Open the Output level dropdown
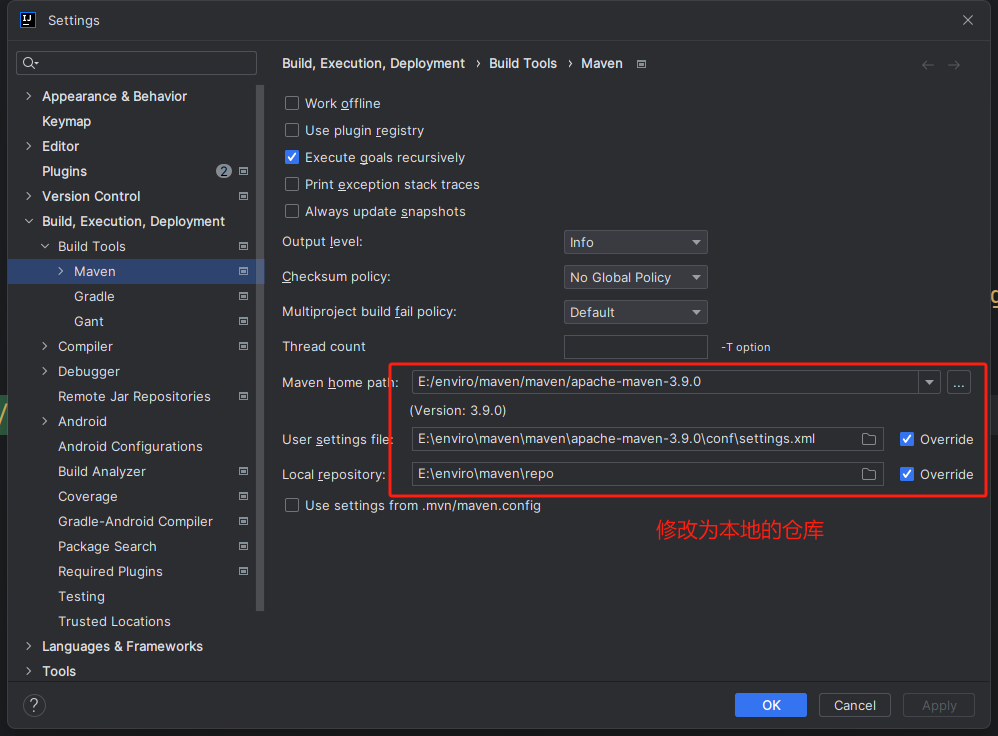Screen dimensions: 998x736 pos(635,243)
